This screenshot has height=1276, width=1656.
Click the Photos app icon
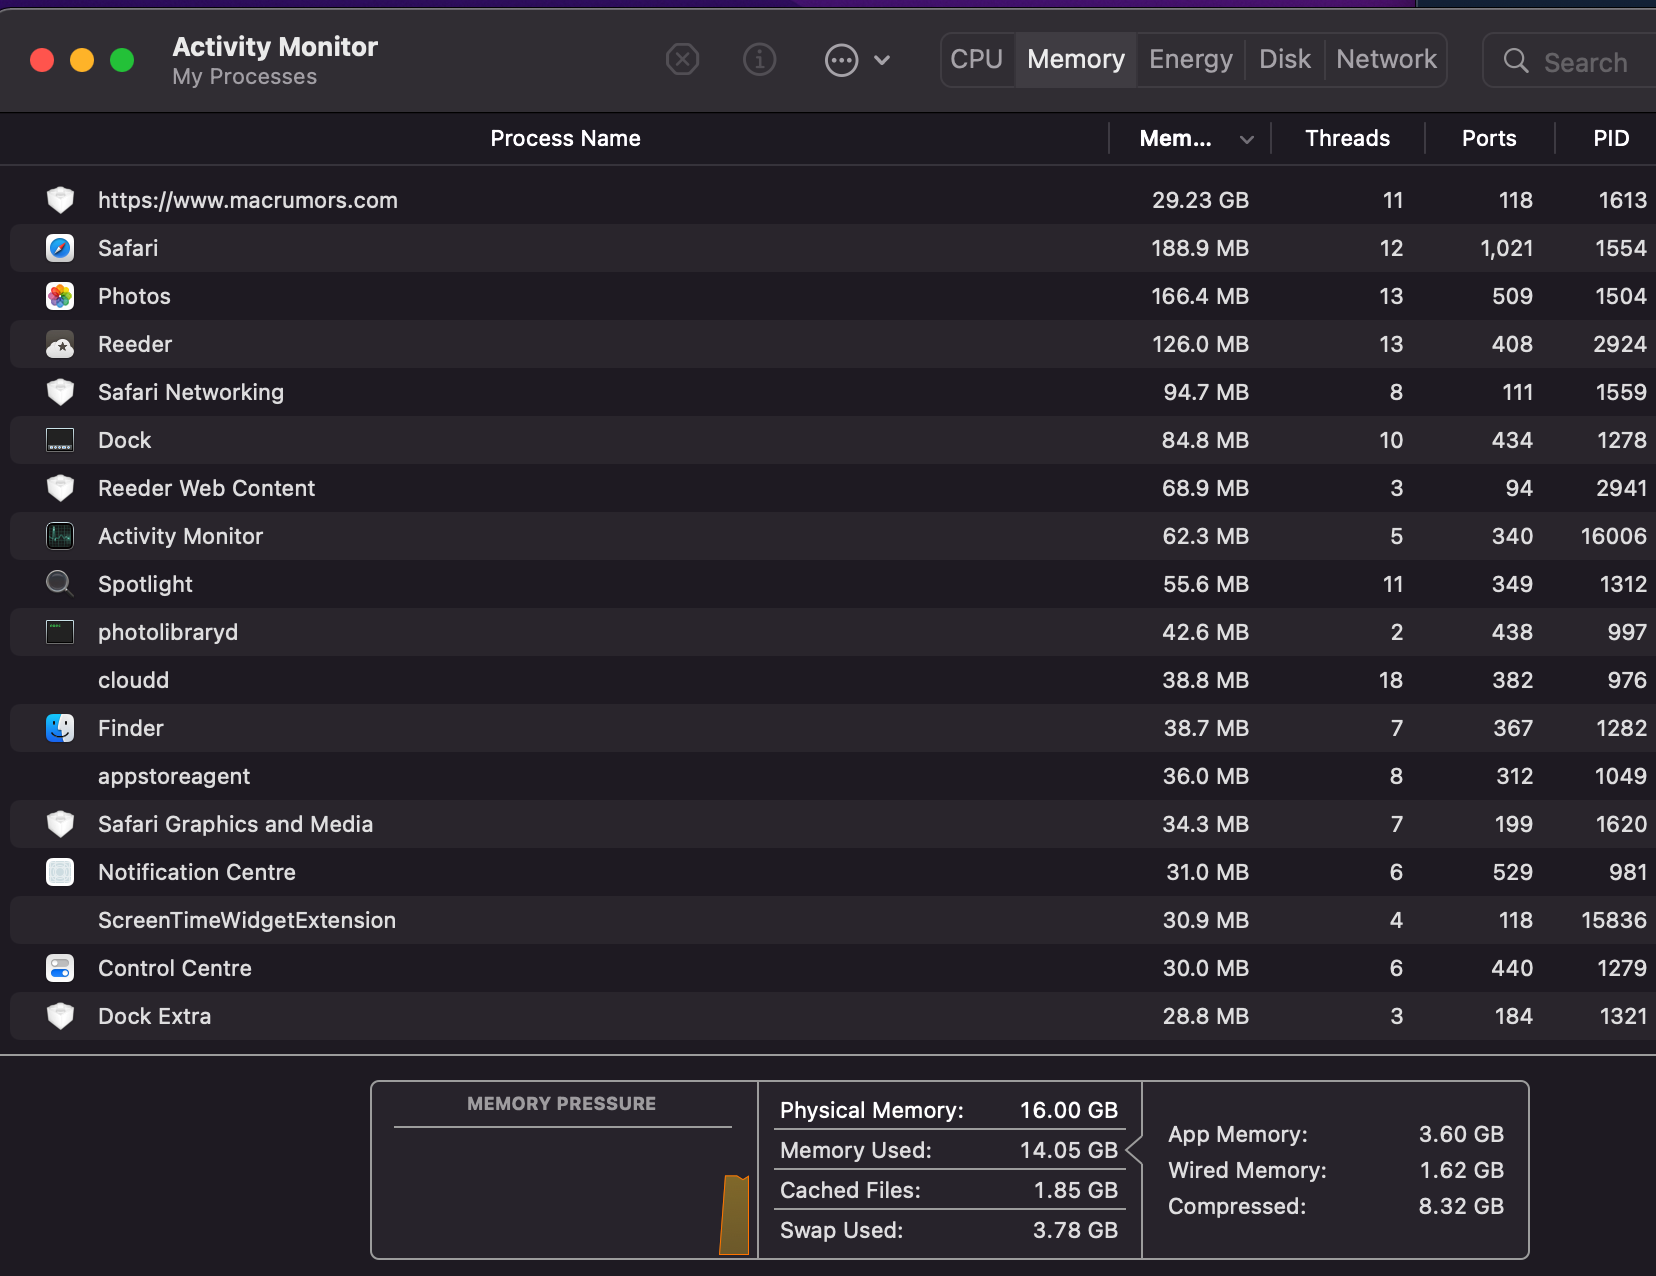(60, 296)
